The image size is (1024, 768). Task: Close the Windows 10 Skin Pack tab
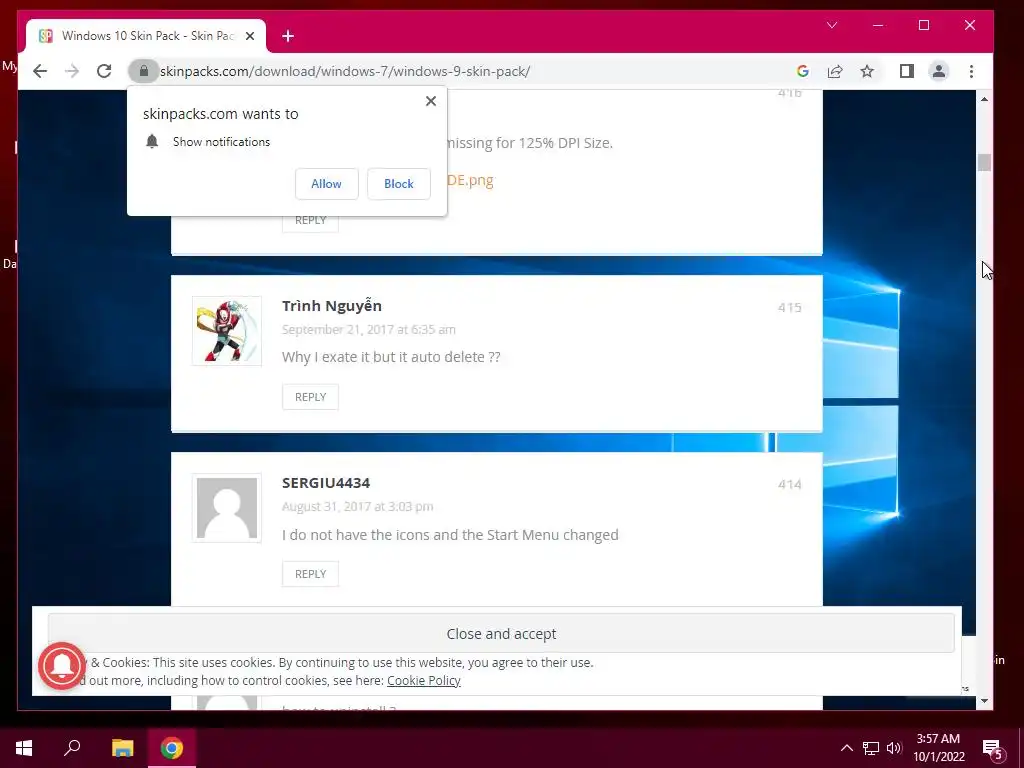click(249, 36)
